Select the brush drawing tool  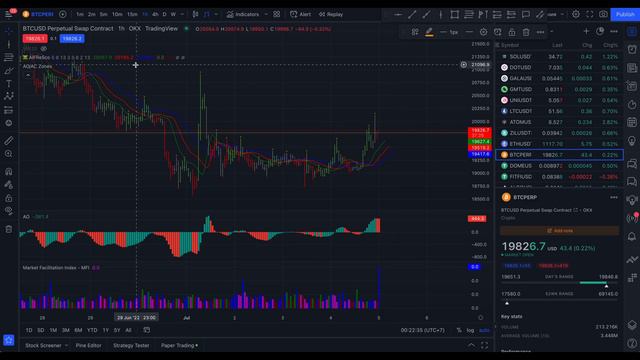click(9, 71)
